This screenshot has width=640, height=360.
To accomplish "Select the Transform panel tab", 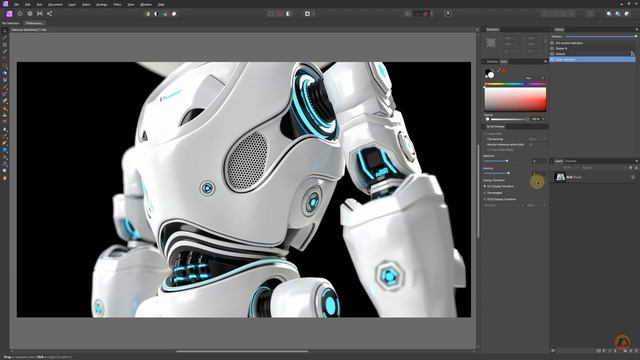I will coord(493,29).
